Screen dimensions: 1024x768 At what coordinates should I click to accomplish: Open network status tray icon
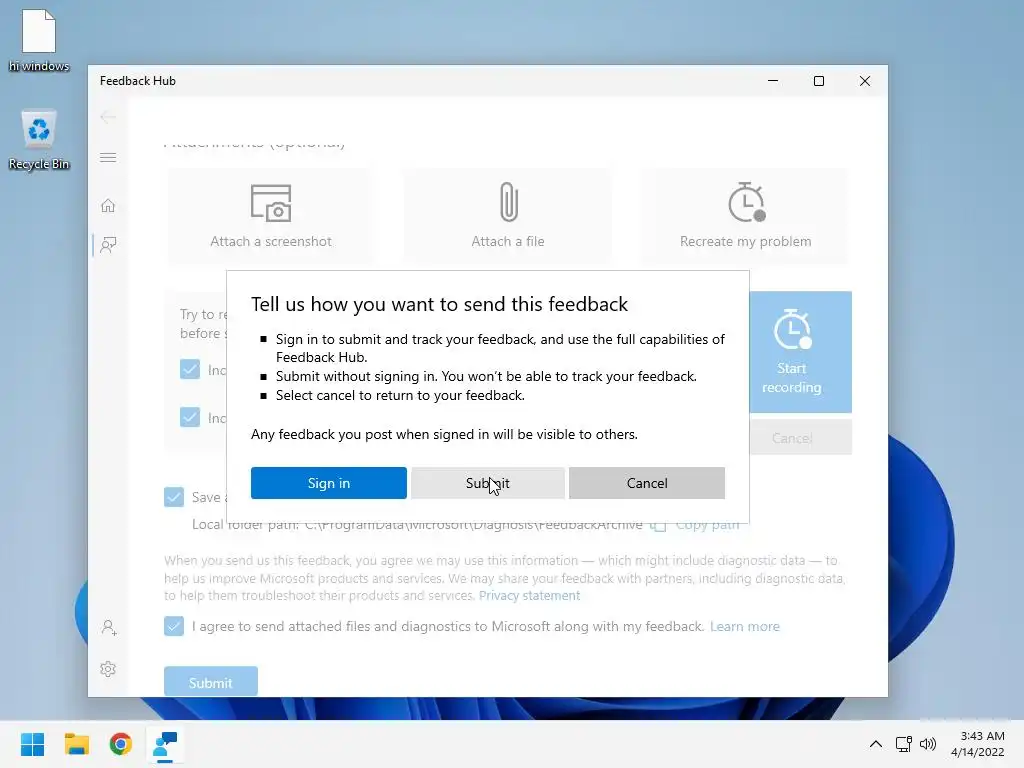point(904,744)
